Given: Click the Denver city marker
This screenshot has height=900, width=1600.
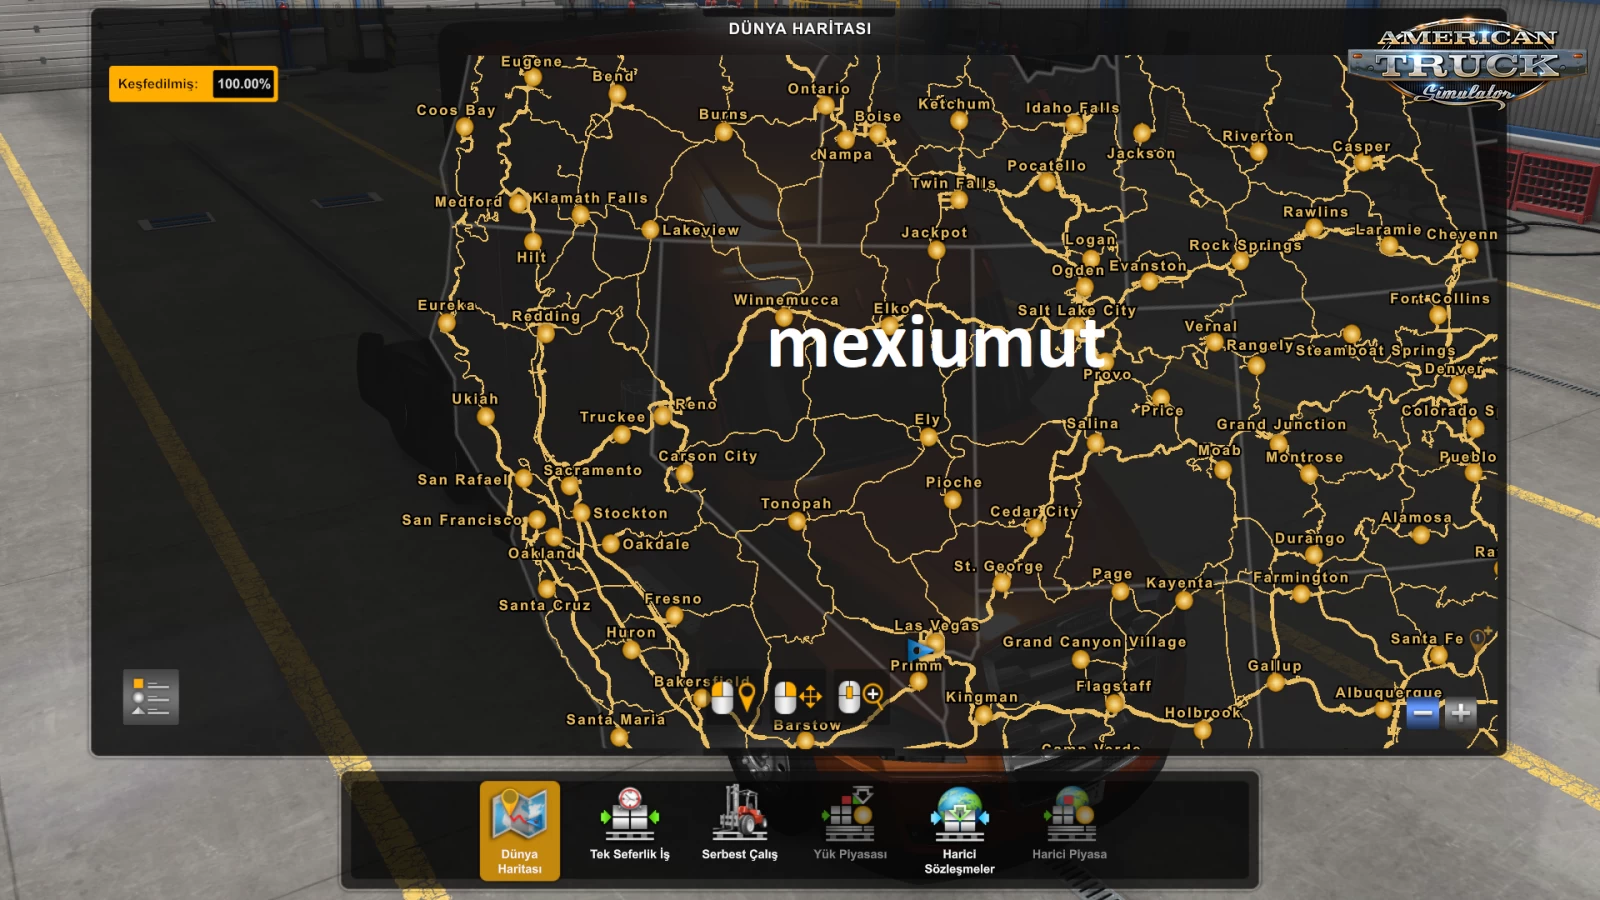Looking at the screenshot, I should pos(1459,386).
